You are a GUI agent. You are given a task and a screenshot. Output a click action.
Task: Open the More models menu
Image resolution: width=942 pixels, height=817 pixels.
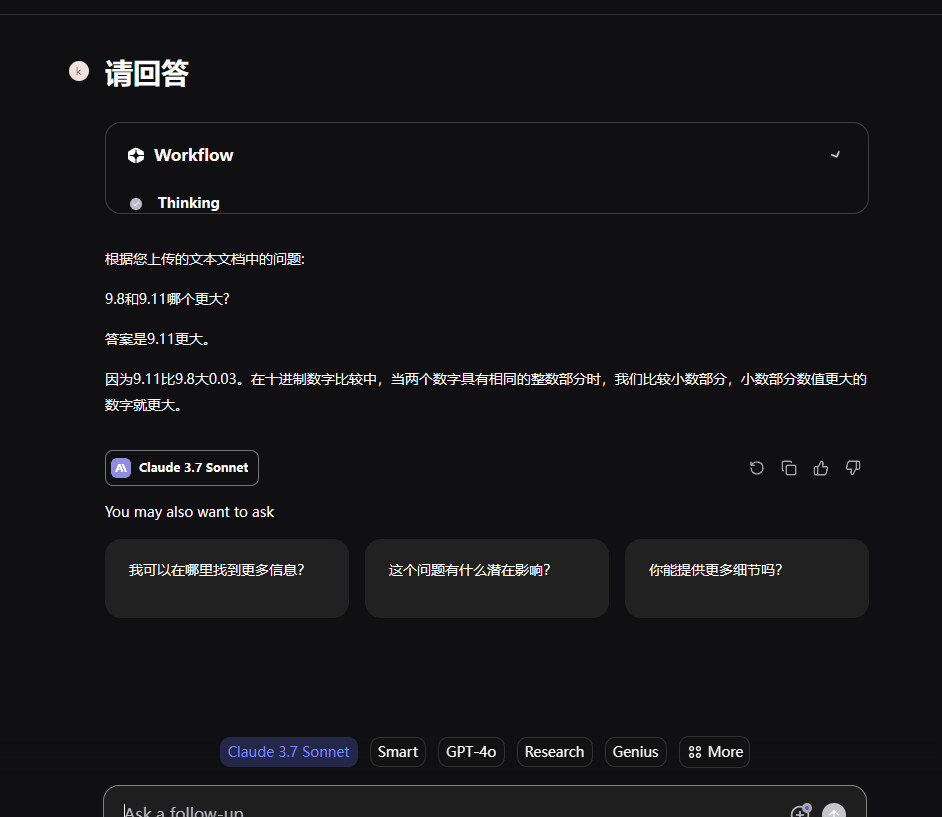714,752
